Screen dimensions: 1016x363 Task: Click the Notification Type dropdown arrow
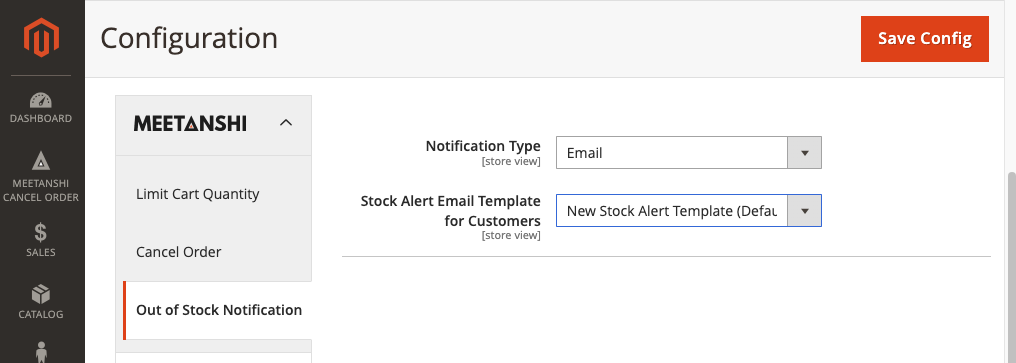point(805,153)
